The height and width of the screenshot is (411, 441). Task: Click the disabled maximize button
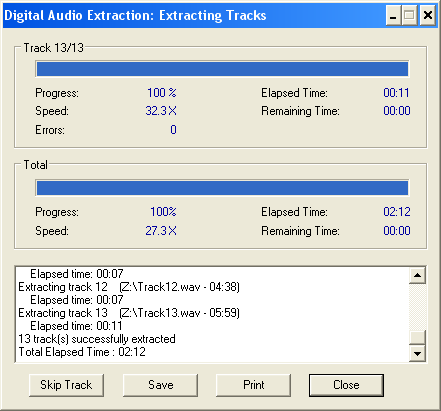click(410, 15)
